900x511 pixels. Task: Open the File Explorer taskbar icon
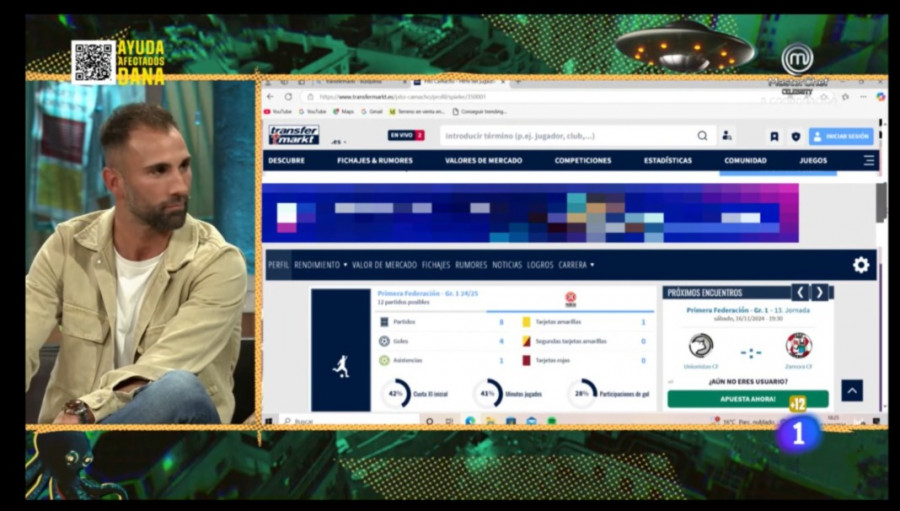point(490,421)
